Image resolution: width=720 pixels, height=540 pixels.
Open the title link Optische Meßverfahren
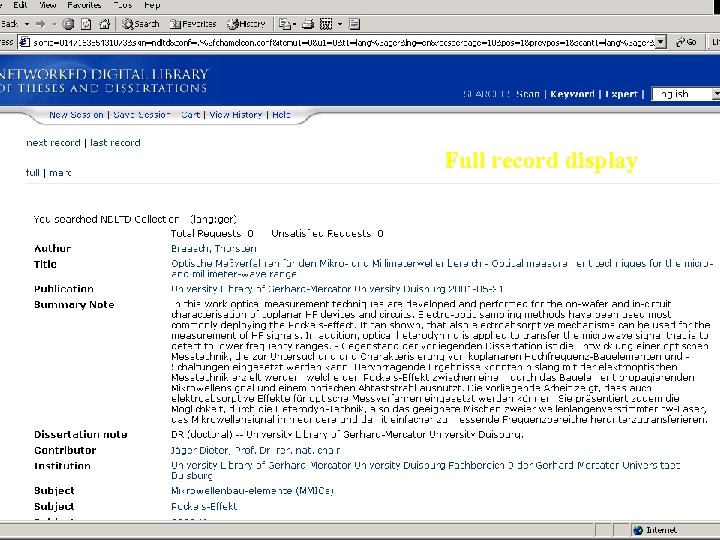443,269
